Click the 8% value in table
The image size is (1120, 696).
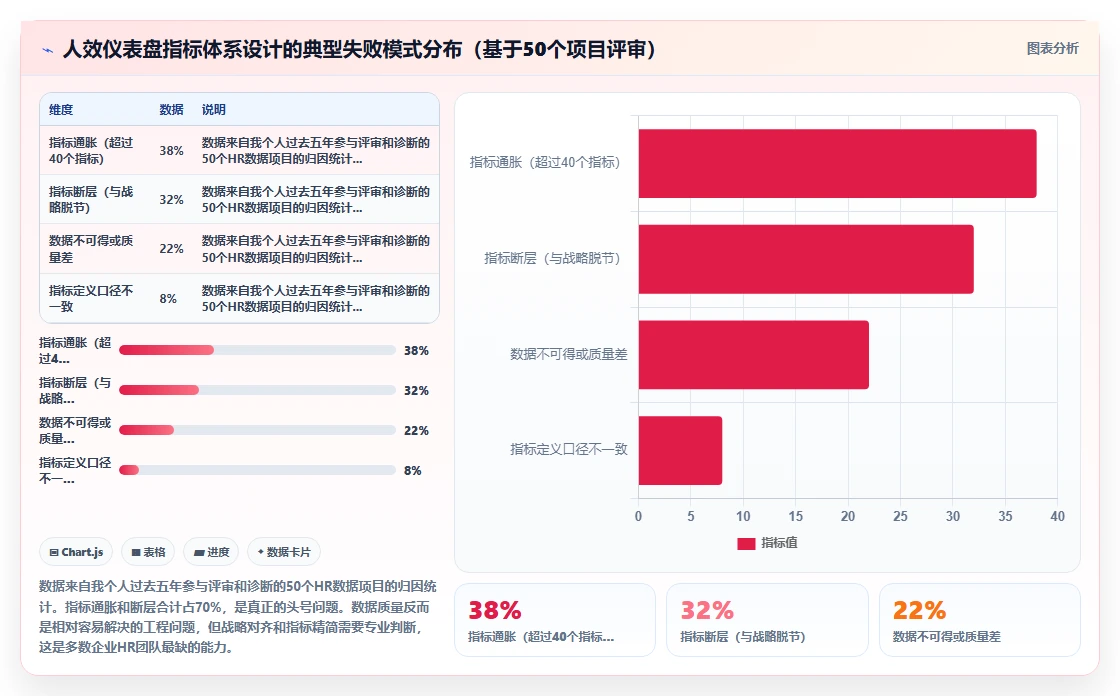168,299
